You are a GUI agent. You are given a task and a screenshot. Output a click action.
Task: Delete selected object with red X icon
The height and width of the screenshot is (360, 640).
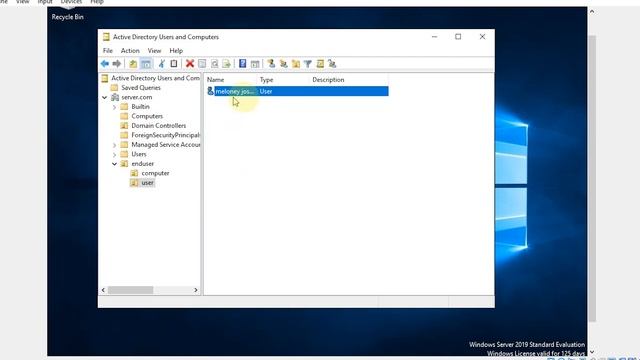click(190, 64)
